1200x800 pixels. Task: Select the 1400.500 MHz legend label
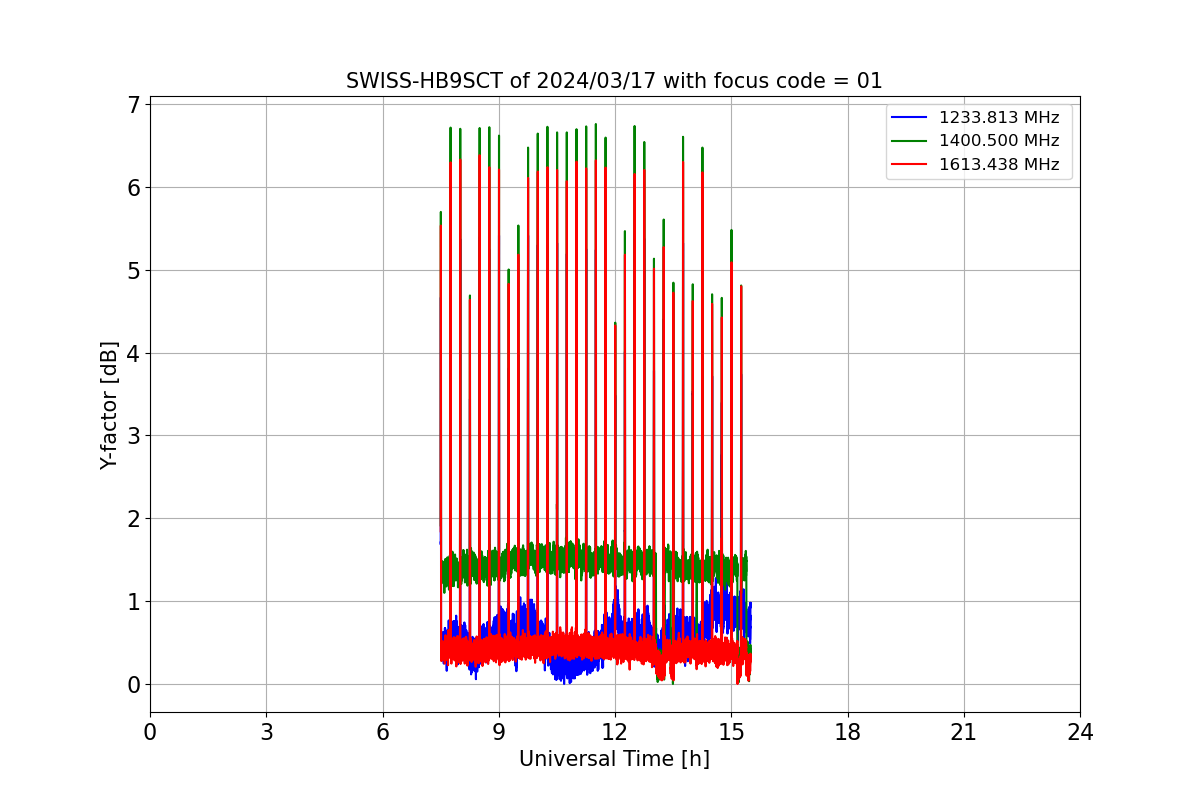[x=999, y=141]
